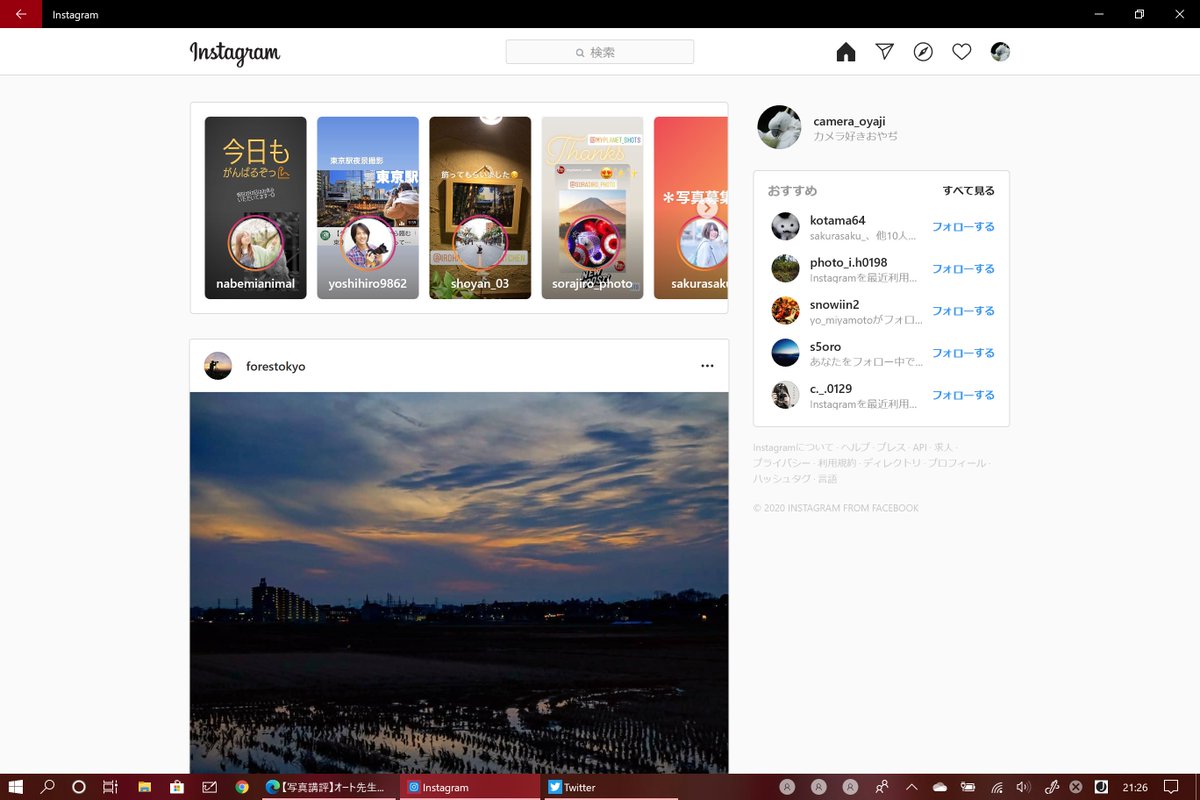Viewport: 1200px width, 800px height.
Task: Open more options on forestokyo post
Action: coord(707,366)
